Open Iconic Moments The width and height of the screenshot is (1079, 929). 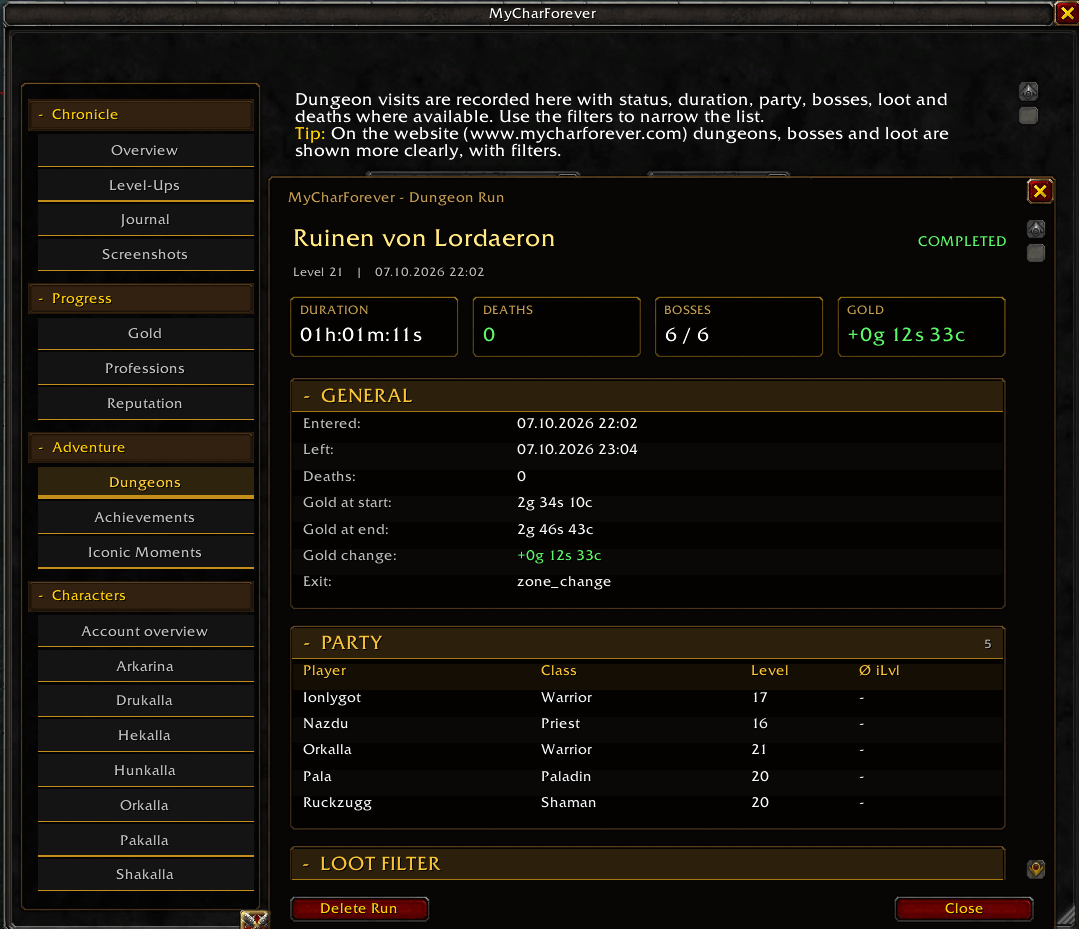pos(145,553)
